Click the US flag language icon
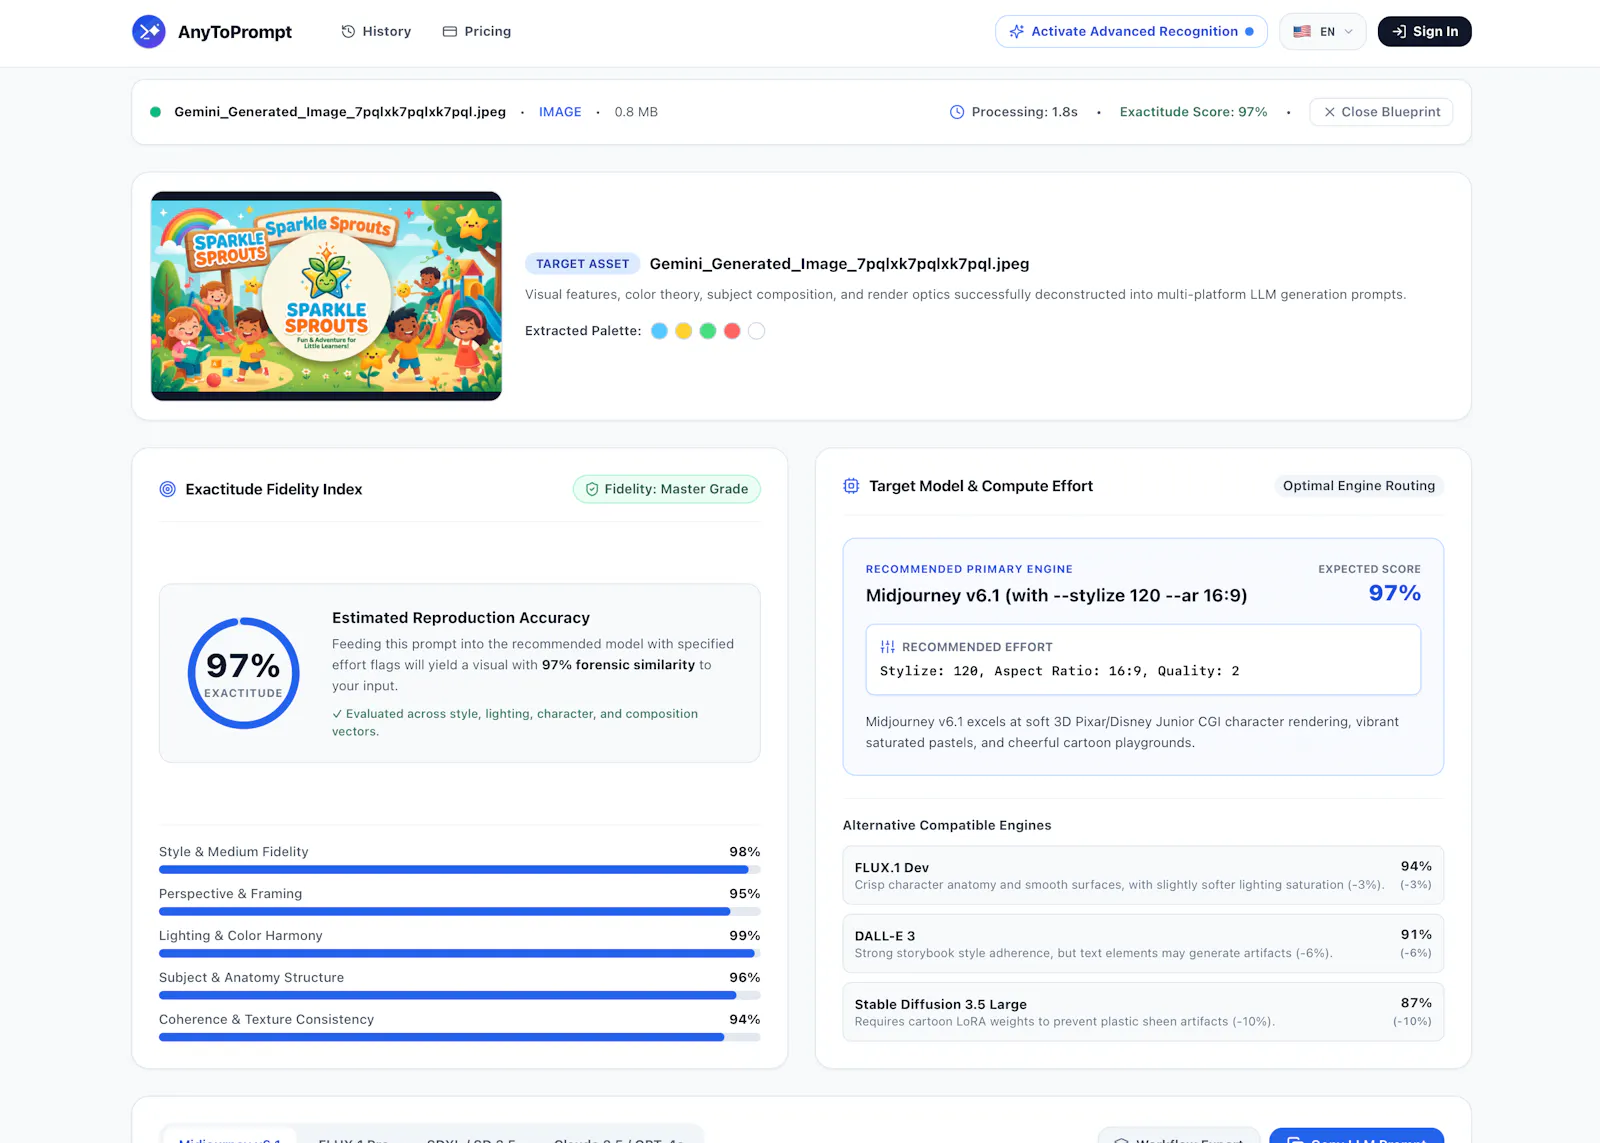 [1302, 31]
